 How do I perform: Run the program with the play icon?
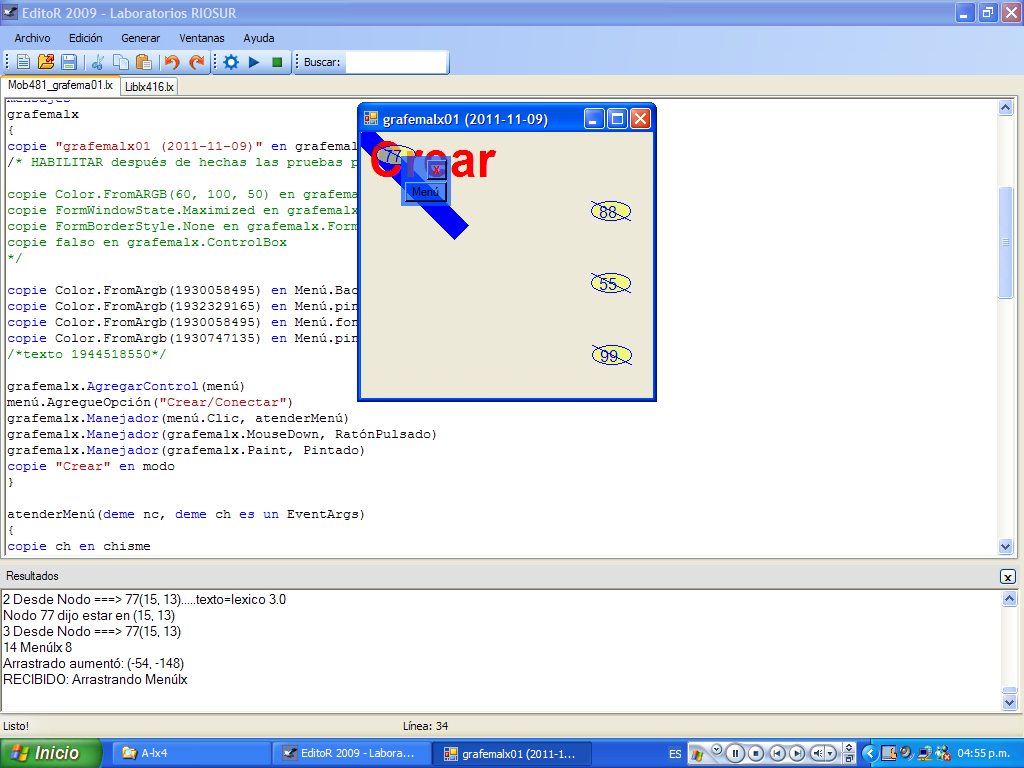point(254,62)
